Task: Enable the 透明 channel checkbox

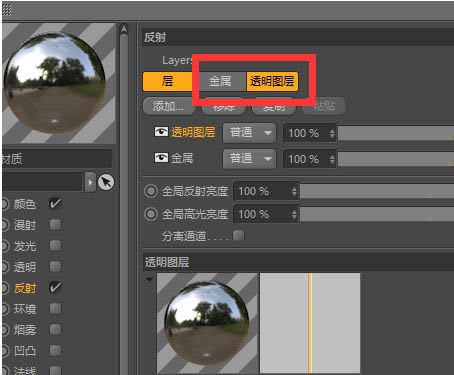Action: [x=55, y=266]
